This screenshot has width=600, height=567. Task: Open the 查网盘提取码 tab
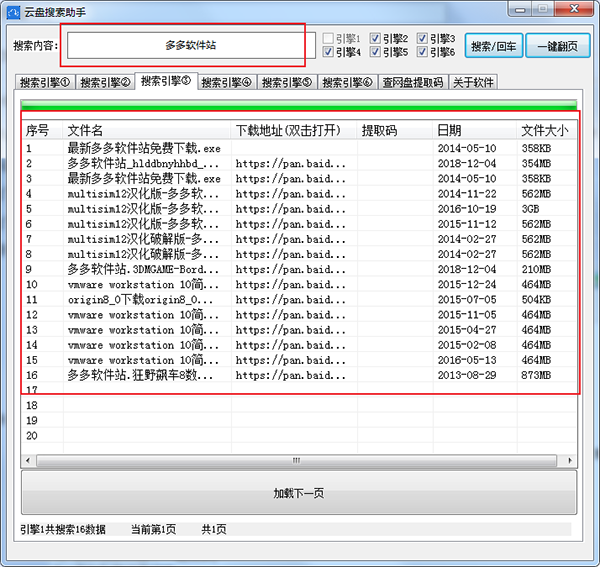click(413, 82)
